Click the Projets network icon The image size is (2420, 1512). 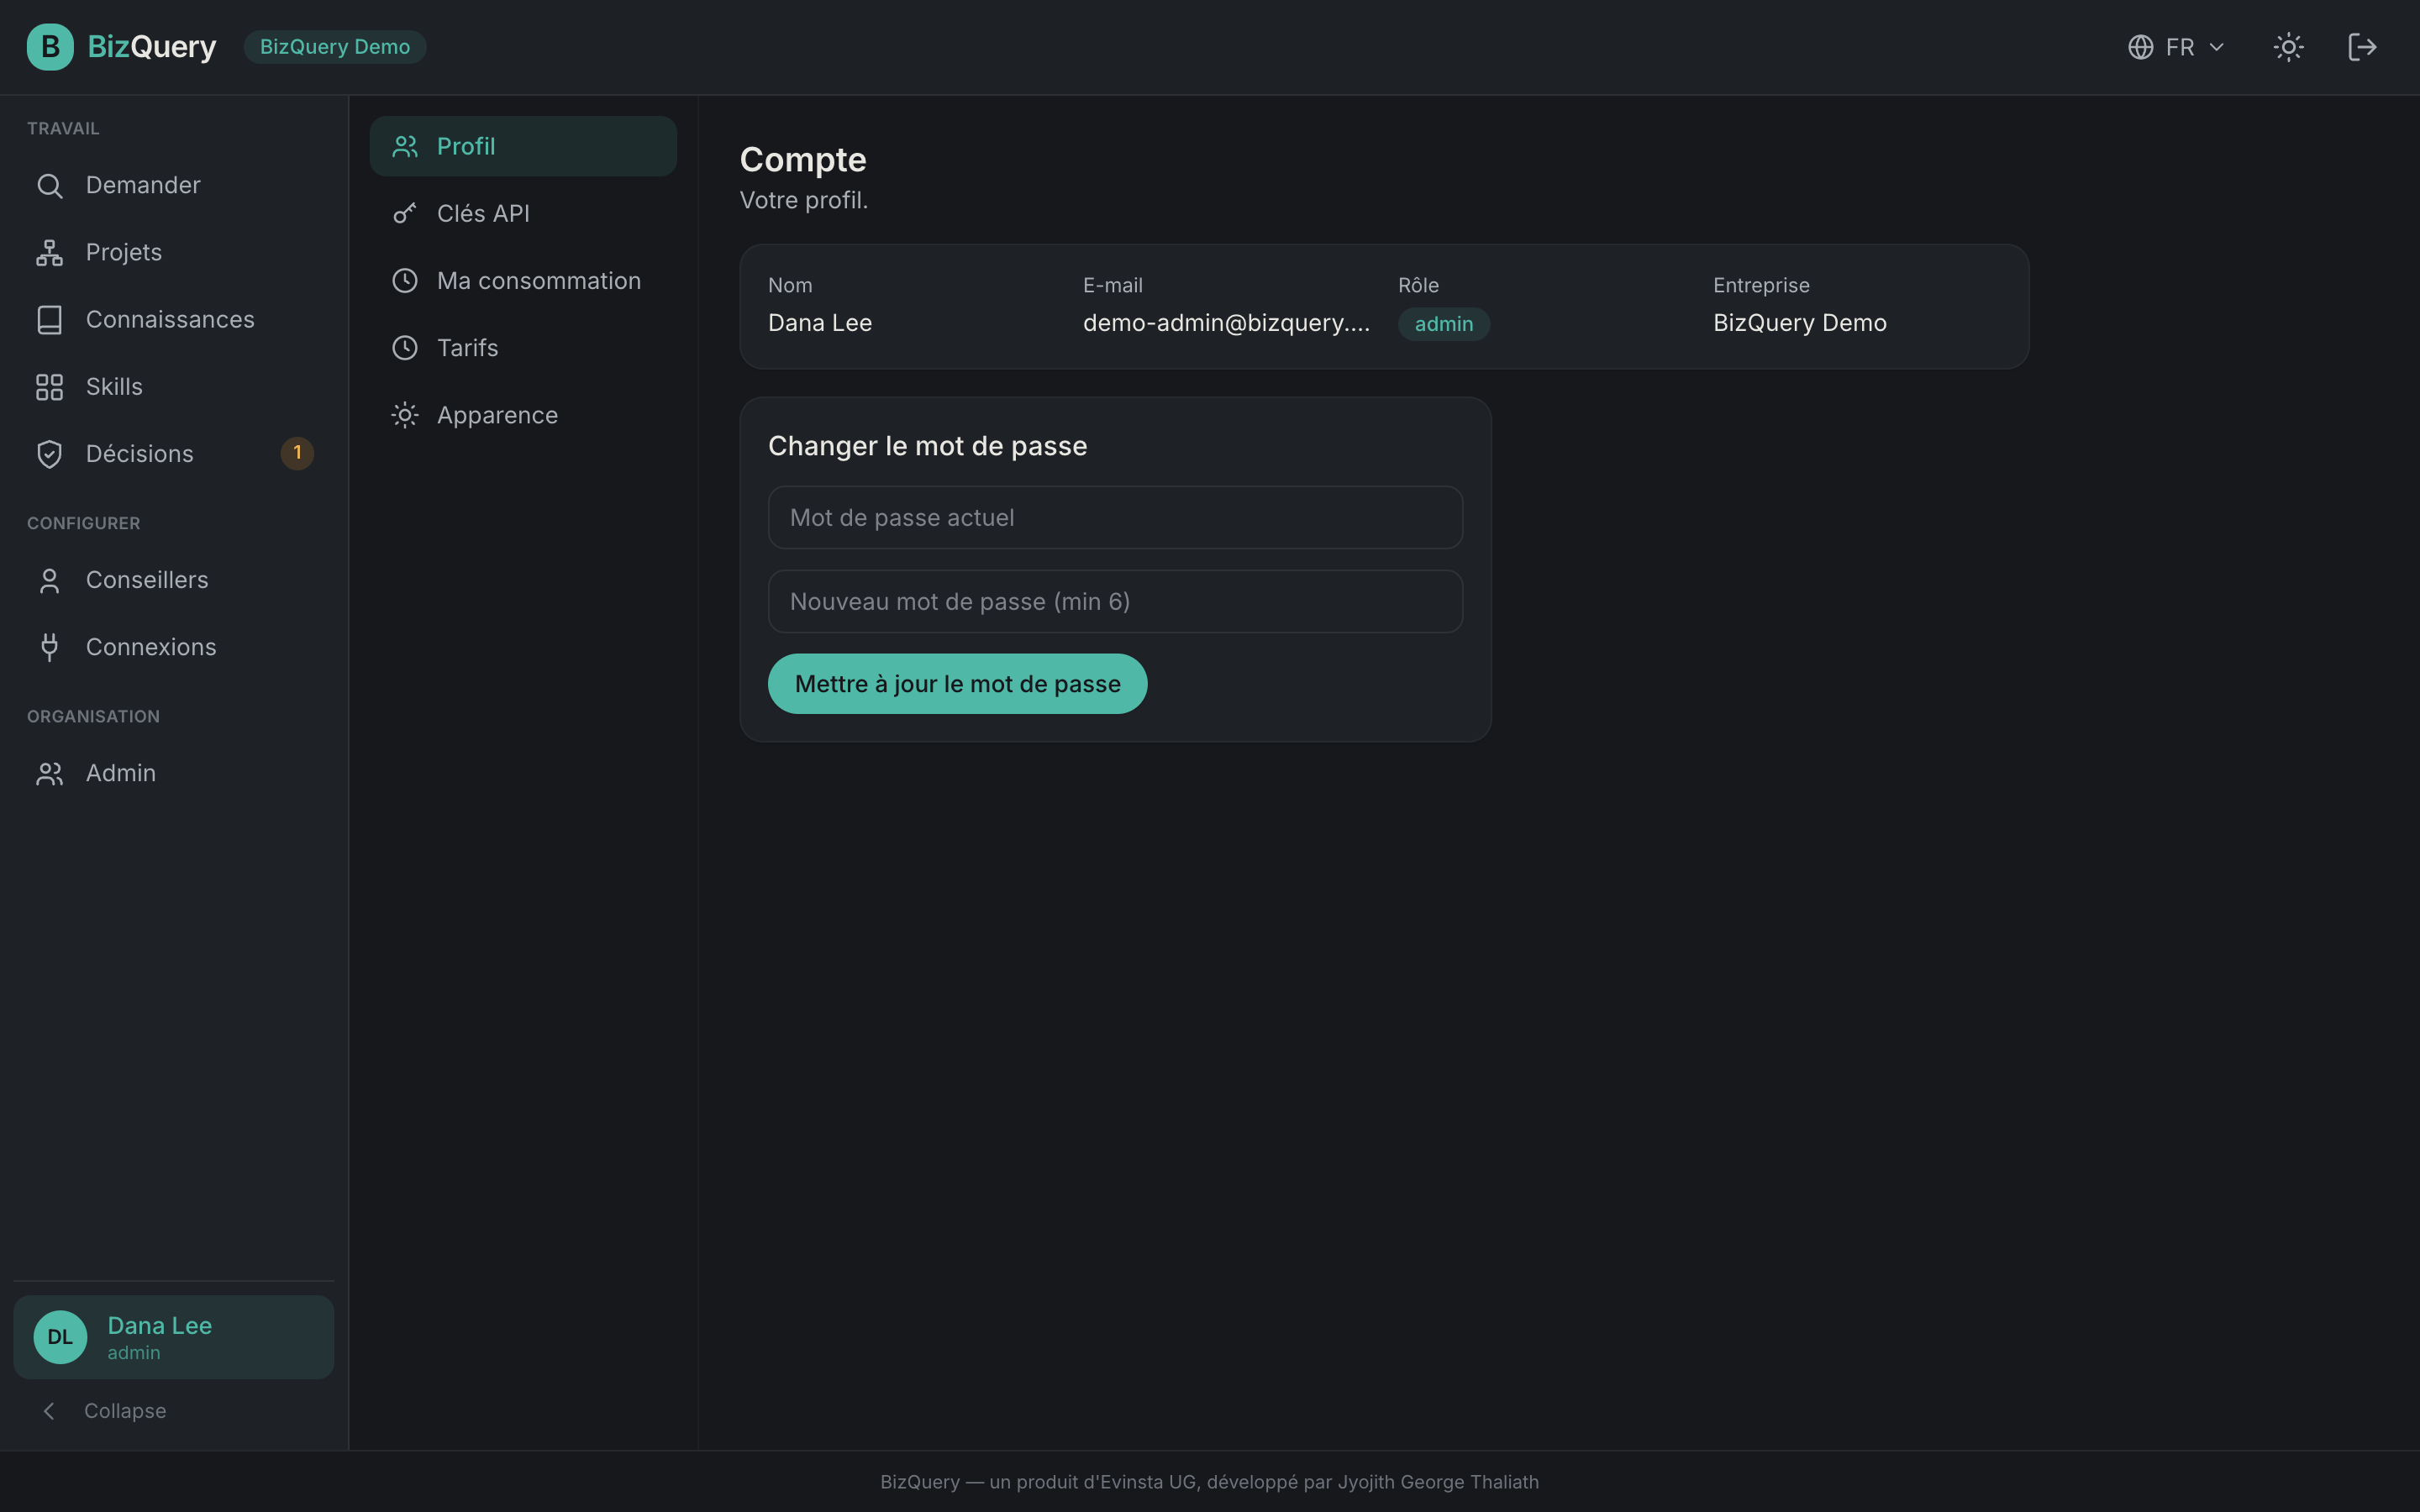50,253
